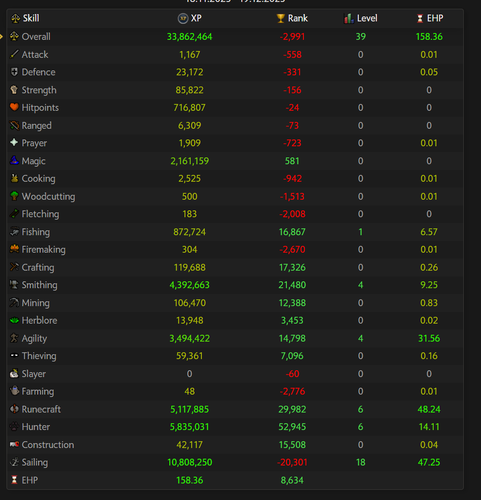Click the Thieving mask icon
The image size is (481, 500).
click(x=14, y=355)
